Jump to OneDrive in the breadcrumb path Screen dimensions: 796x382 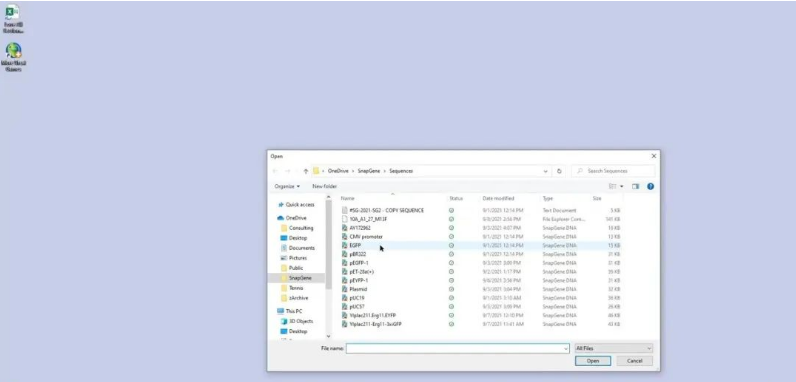338,171
